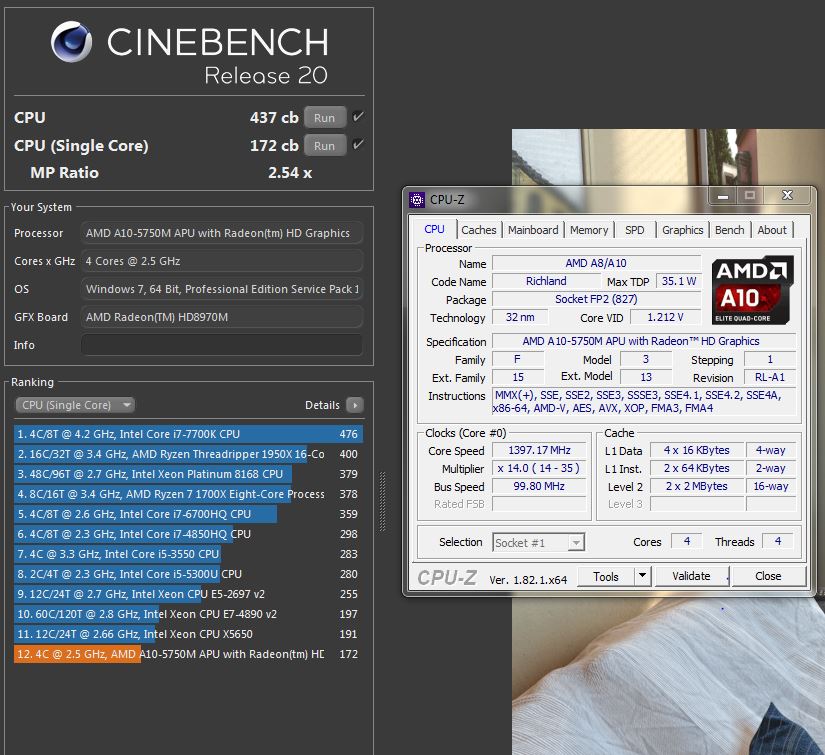This screenshot has width=825, height=755.
Task: Click the Processor field in Your System
Action: (222, 233)
